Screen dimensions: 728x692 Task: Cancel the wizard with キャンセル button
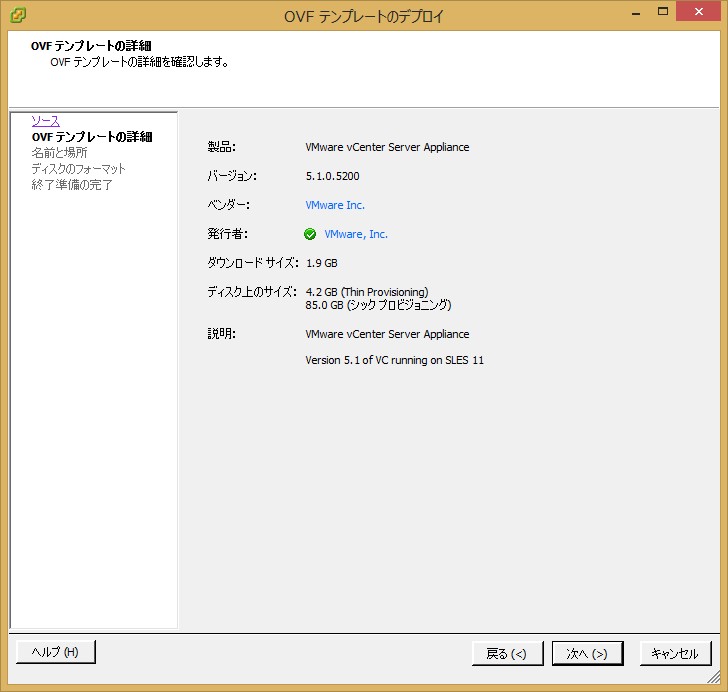(x=675, y=653)
